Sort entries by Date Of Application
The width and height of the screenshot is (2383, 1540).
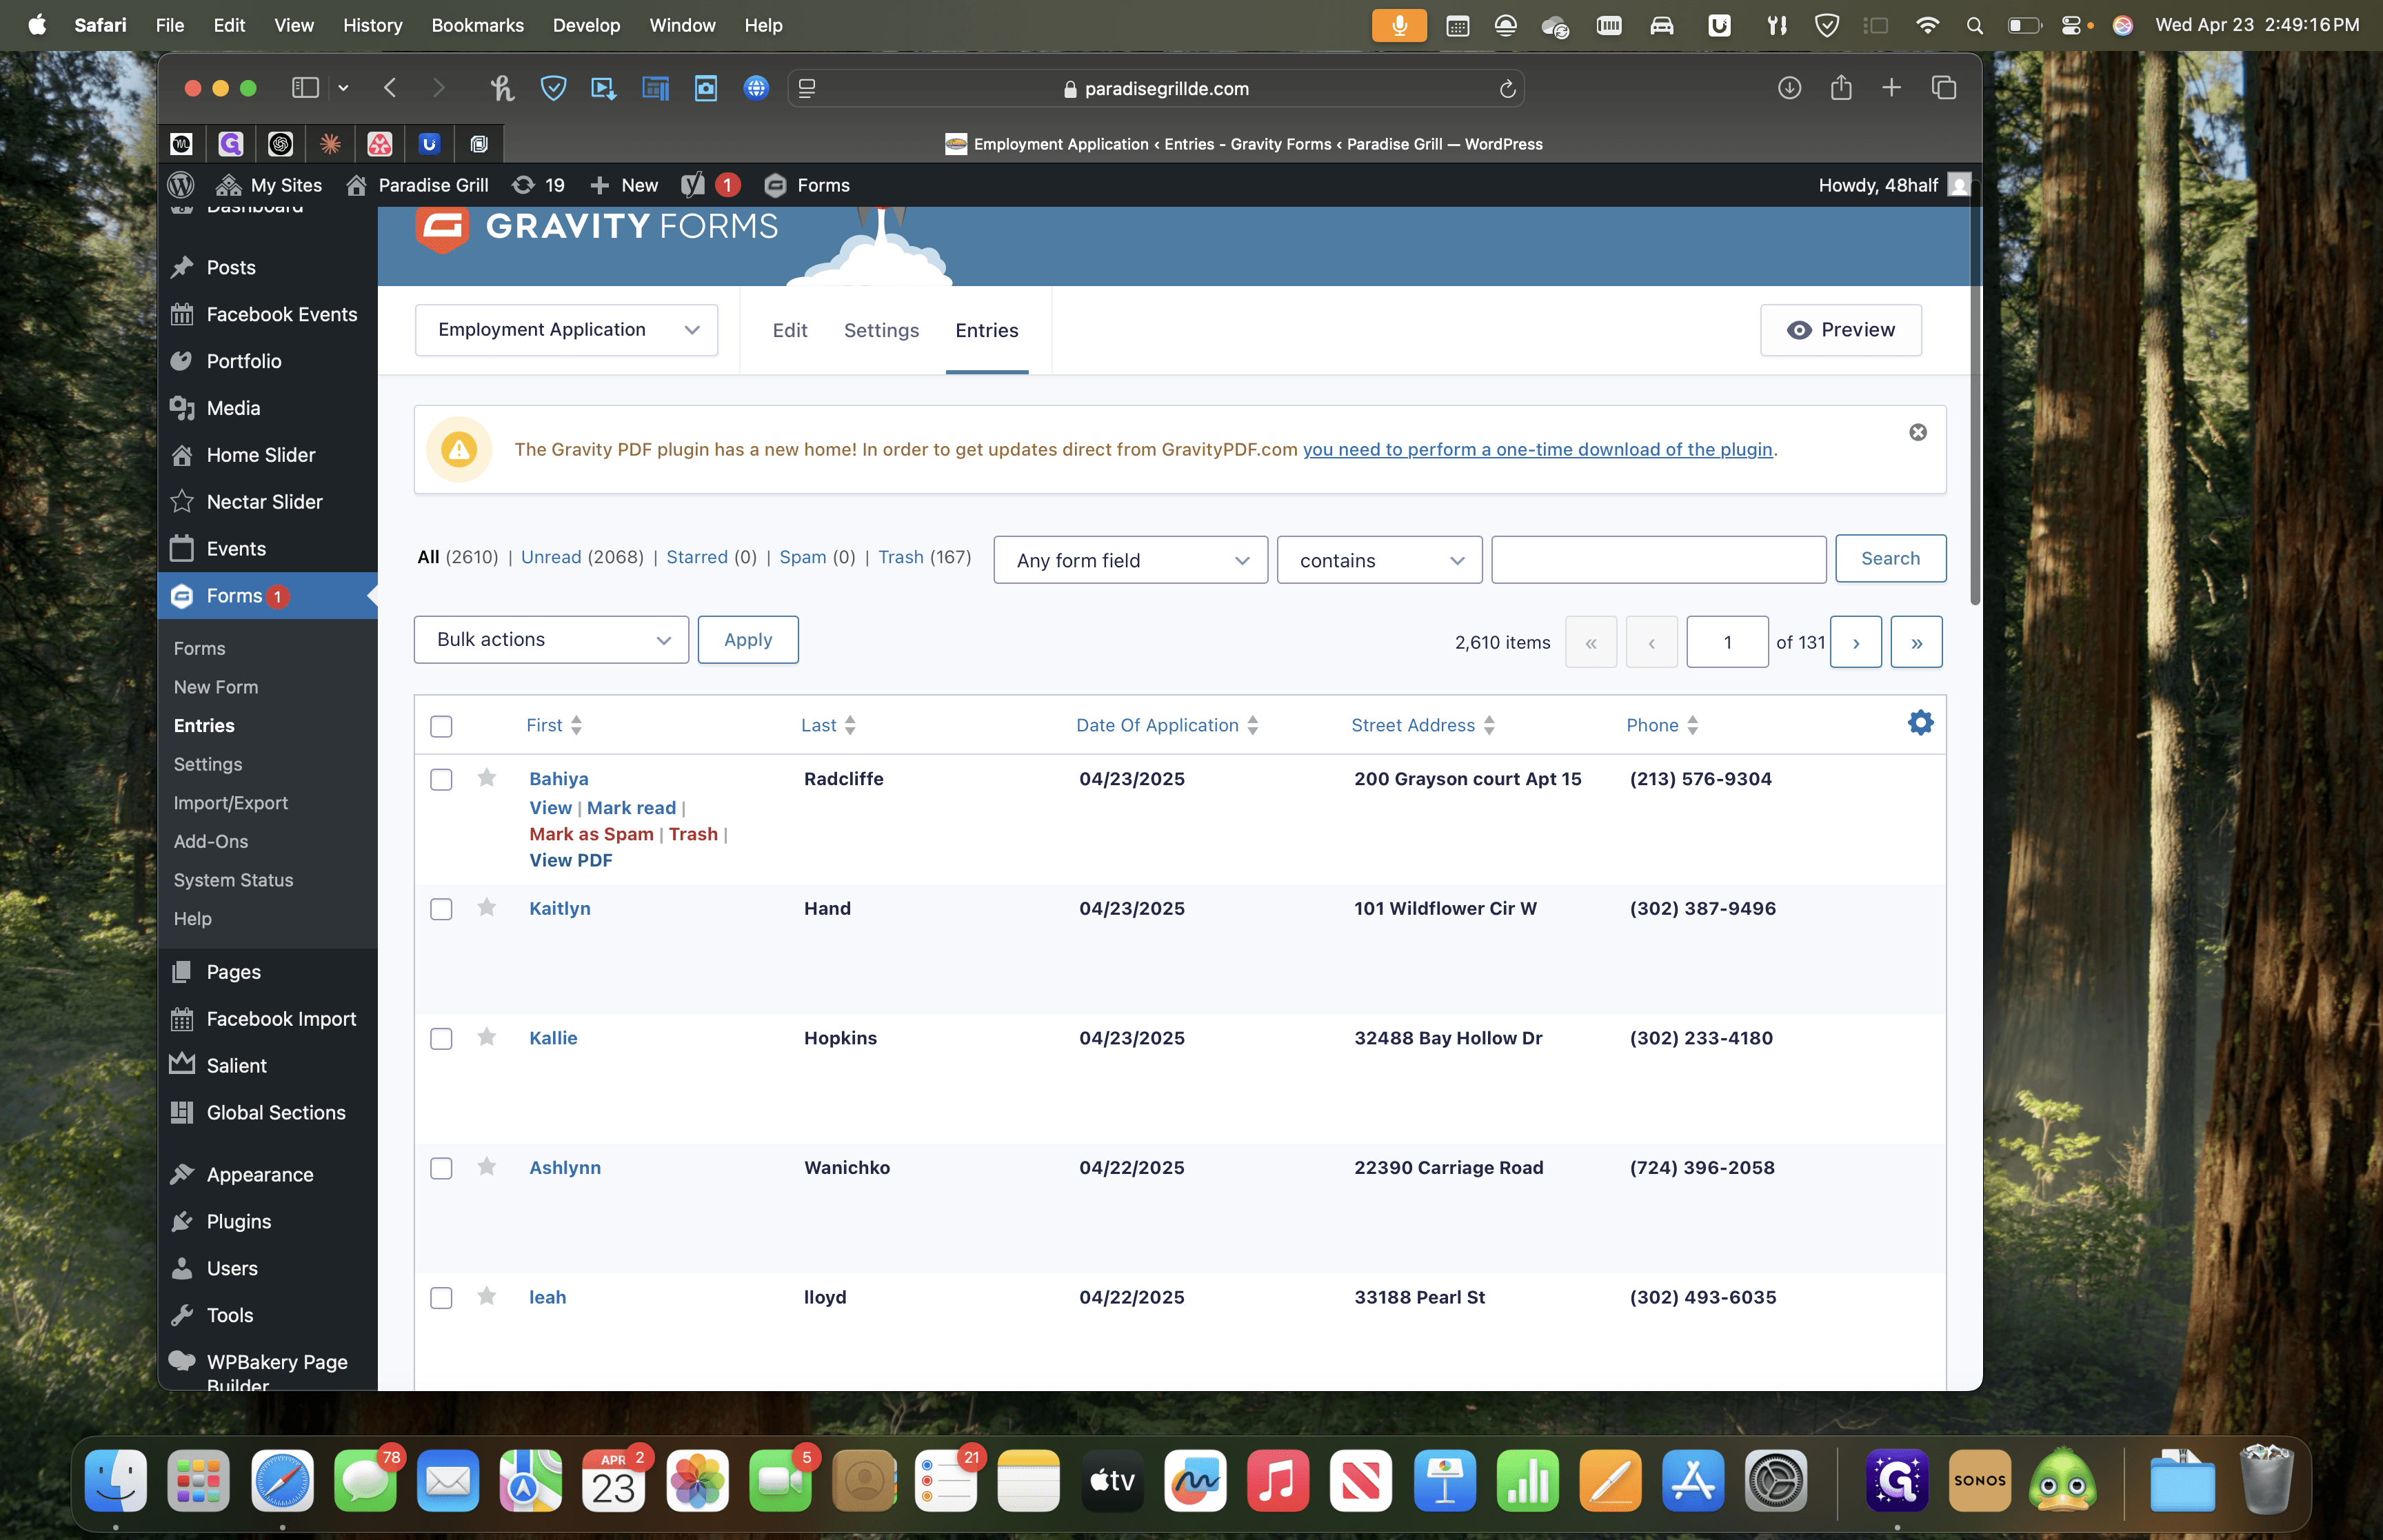pyautogui.click(x=1167, y=725)
